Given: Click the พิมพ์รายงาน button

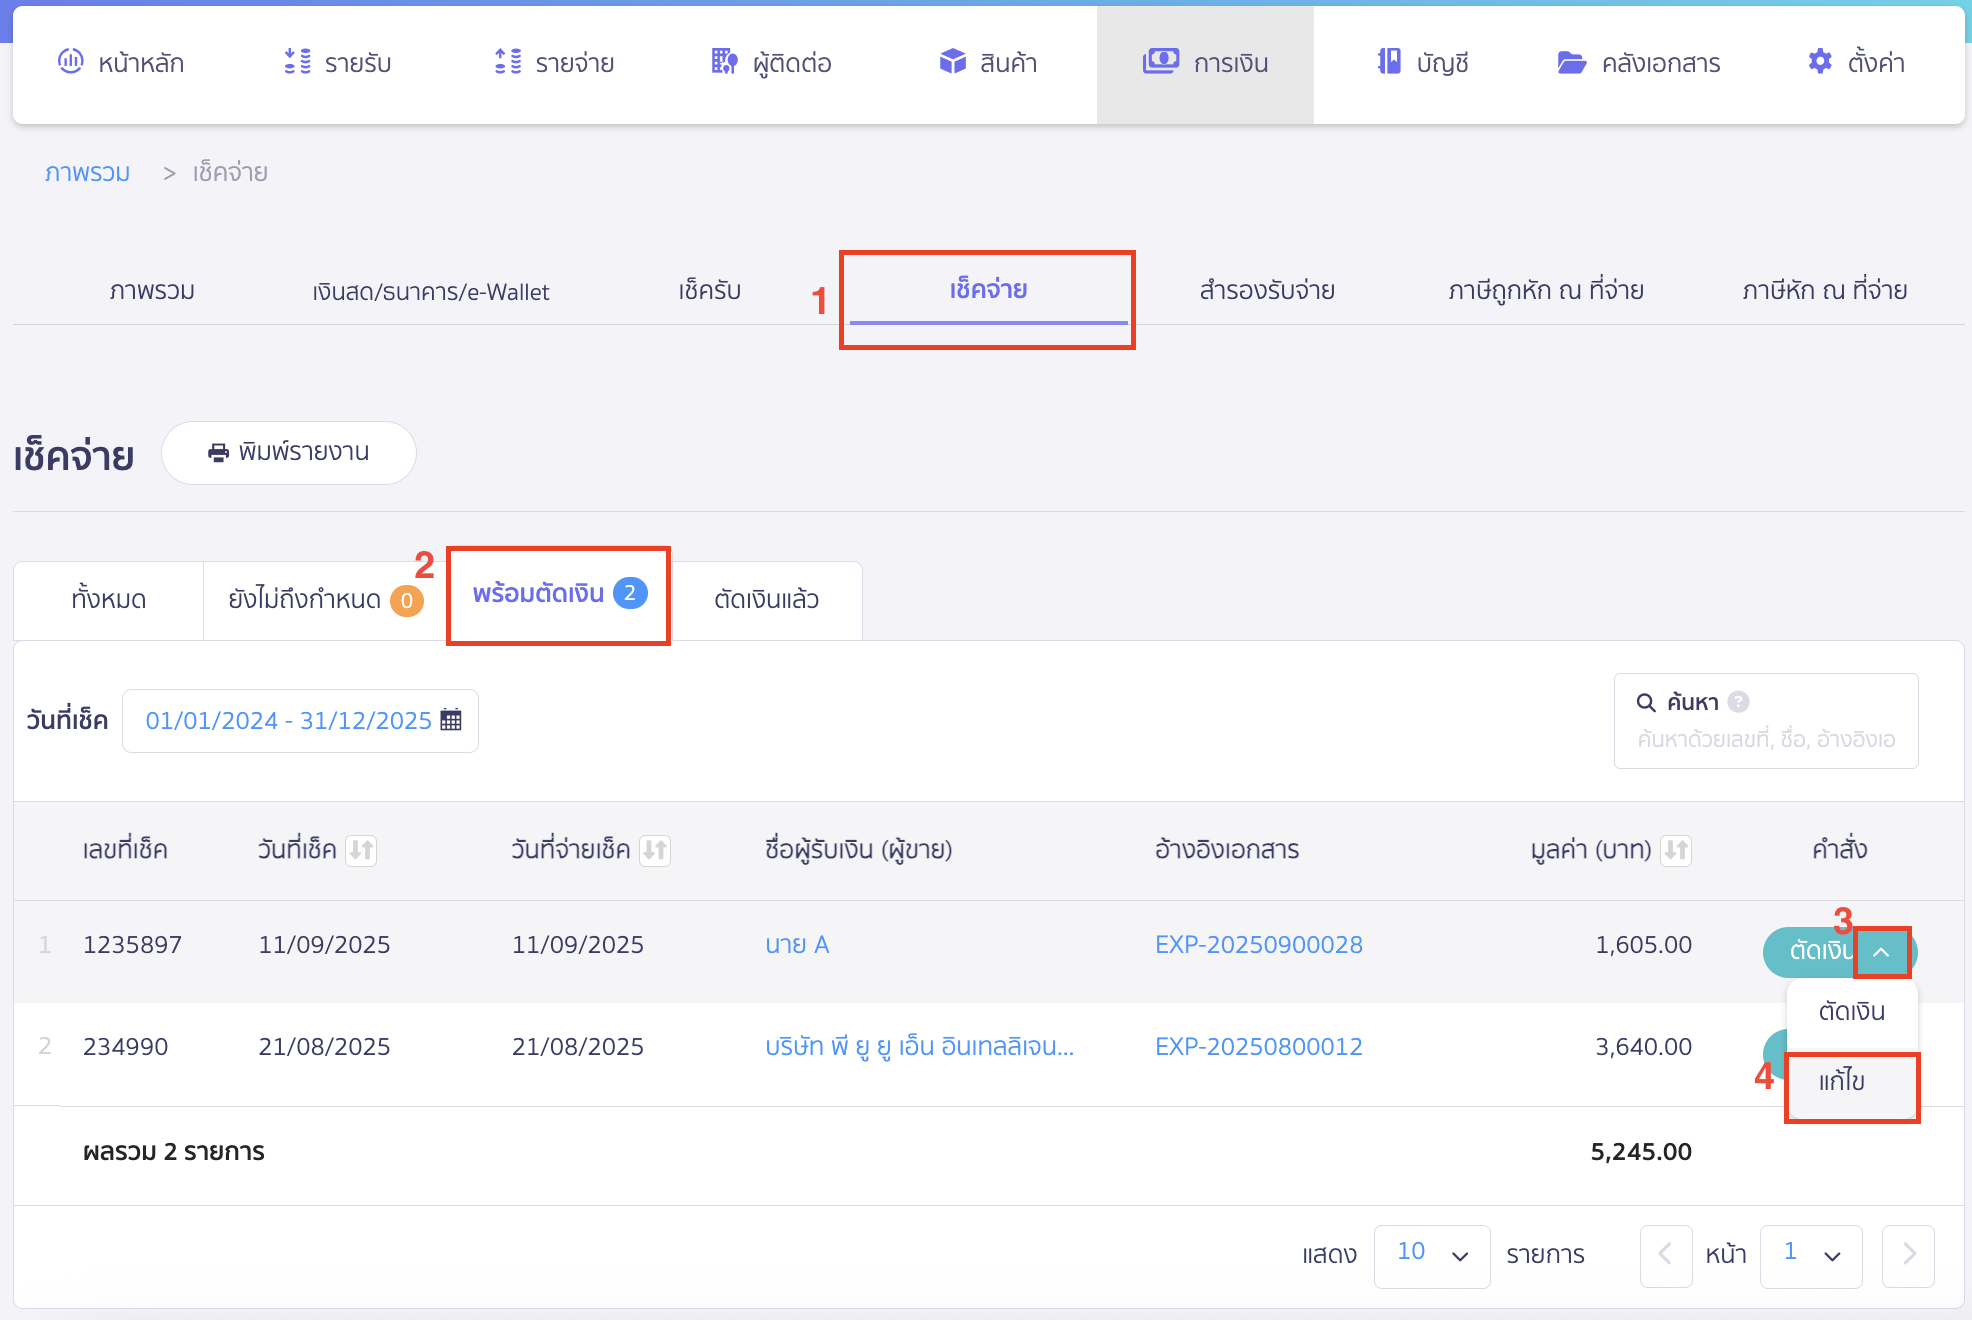Looking at the screenshot, I should (x=289, y=453).
